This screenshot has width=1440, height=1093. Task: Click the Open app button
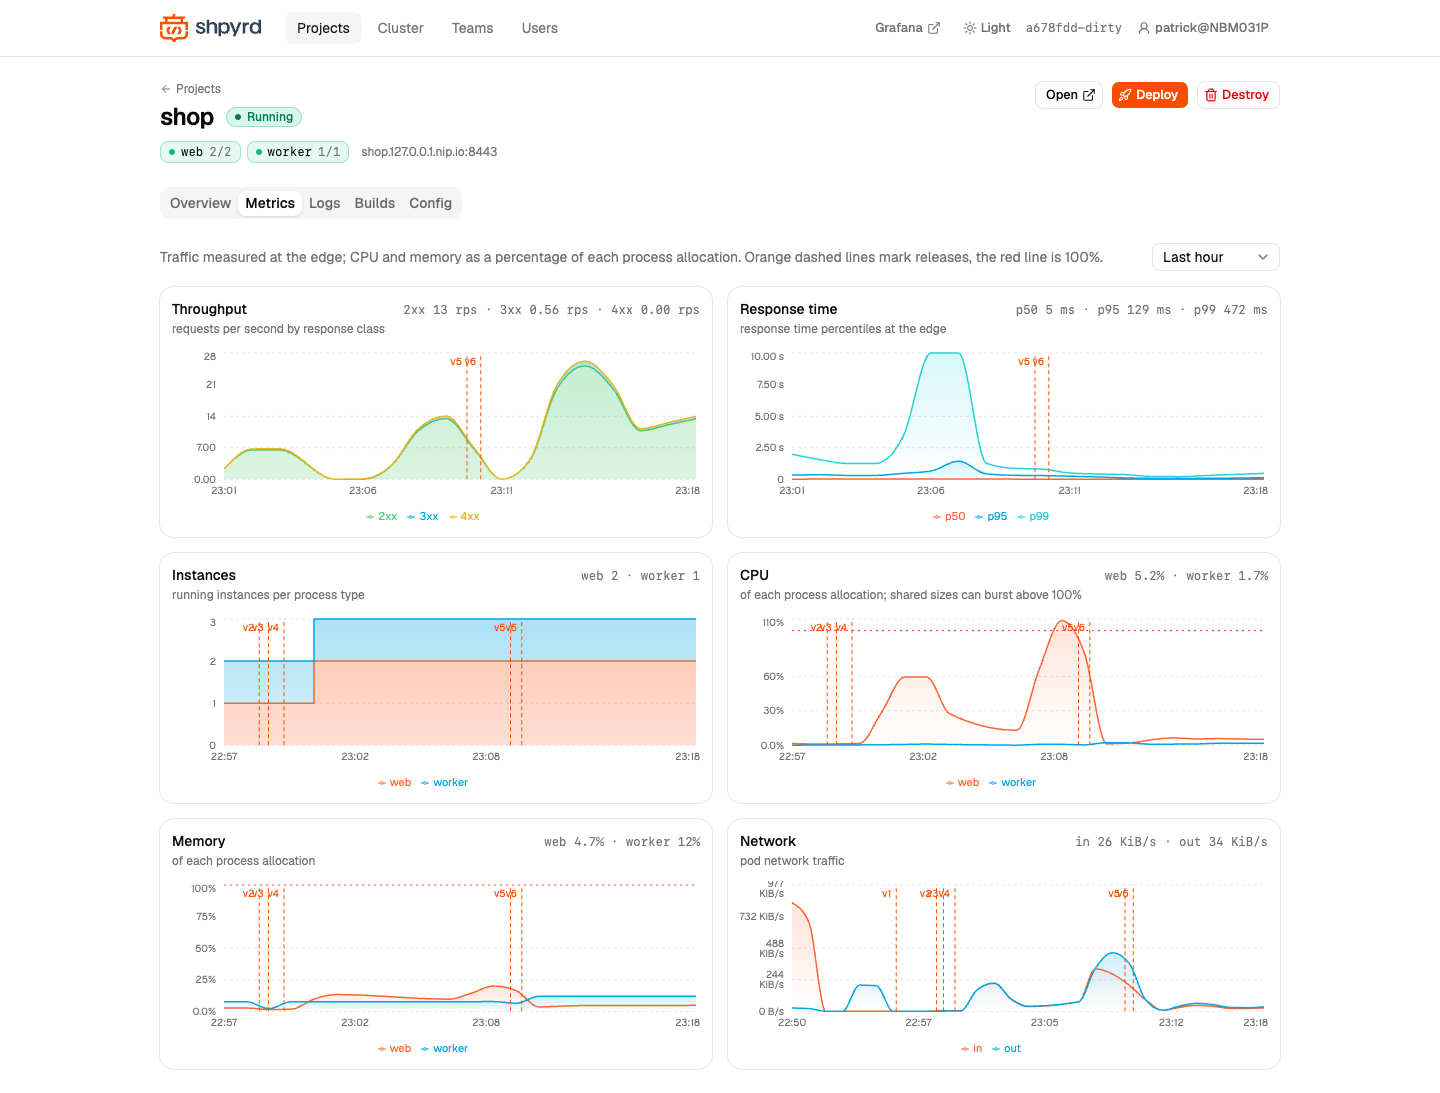pos(1069,95)
